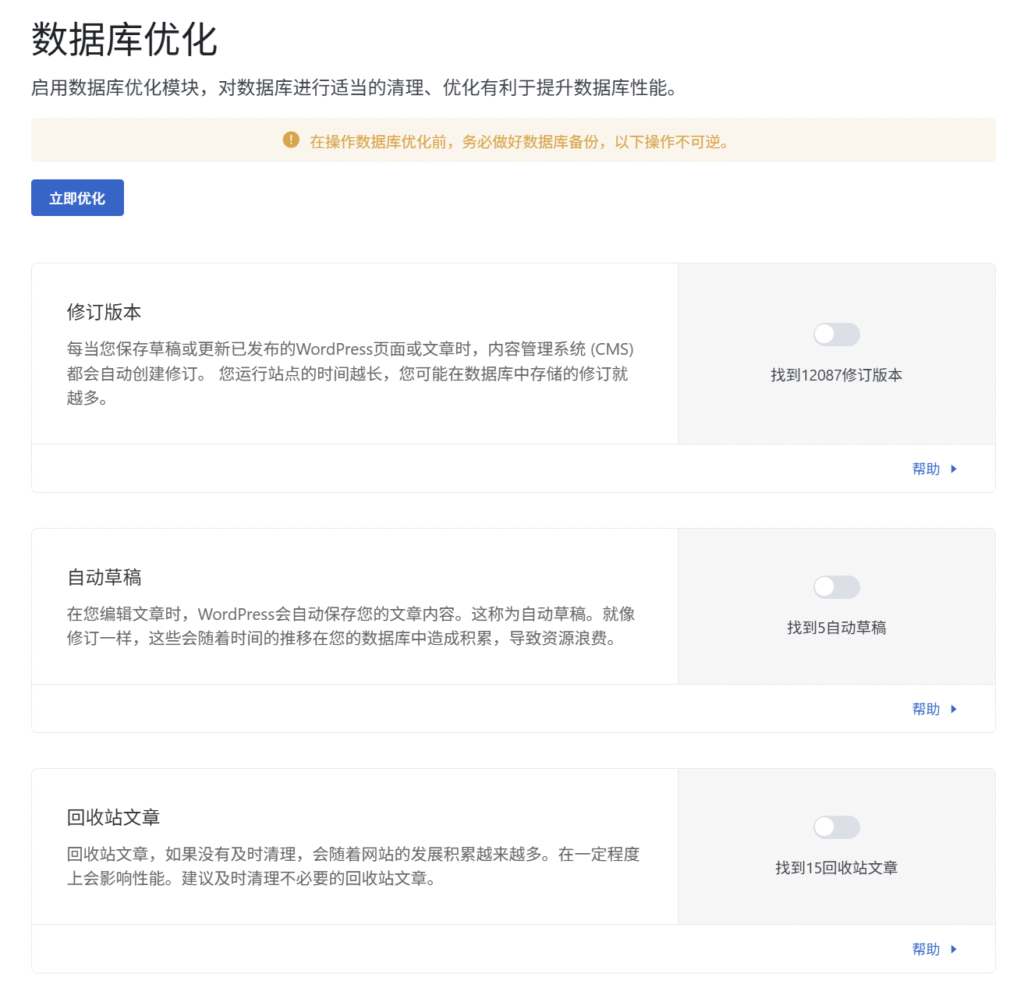Turn on the 自动草稿 toggle switch
This screenshot has height=988, width=1024.
click(x=836, y=587)
